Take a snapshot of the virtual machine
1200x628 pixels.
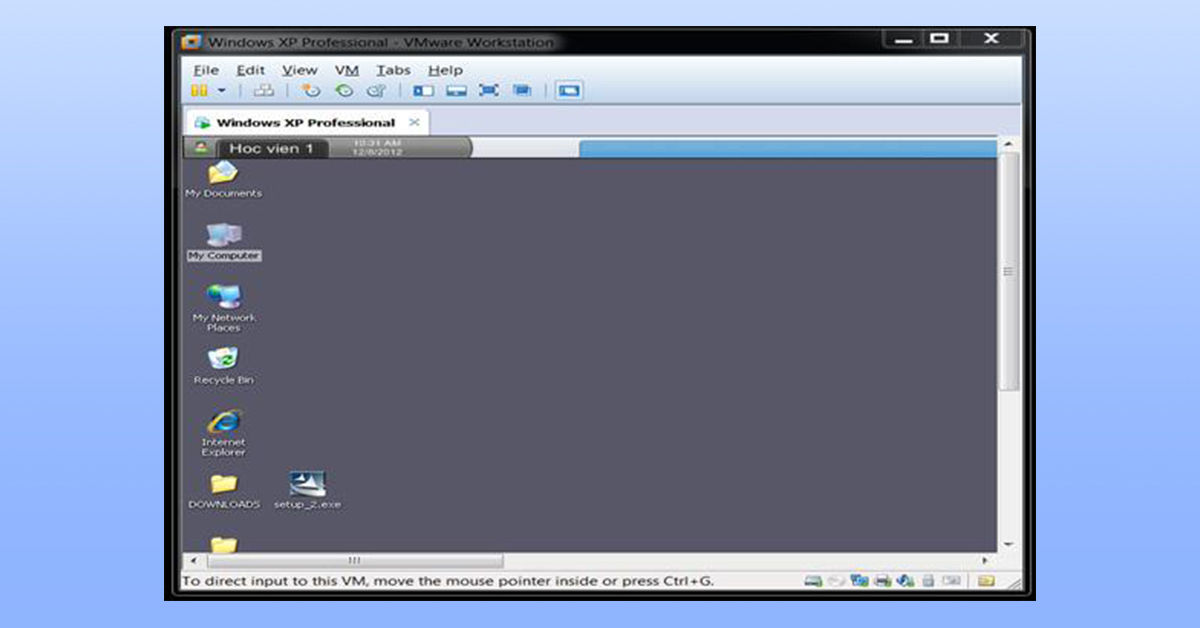coord(311,90)
